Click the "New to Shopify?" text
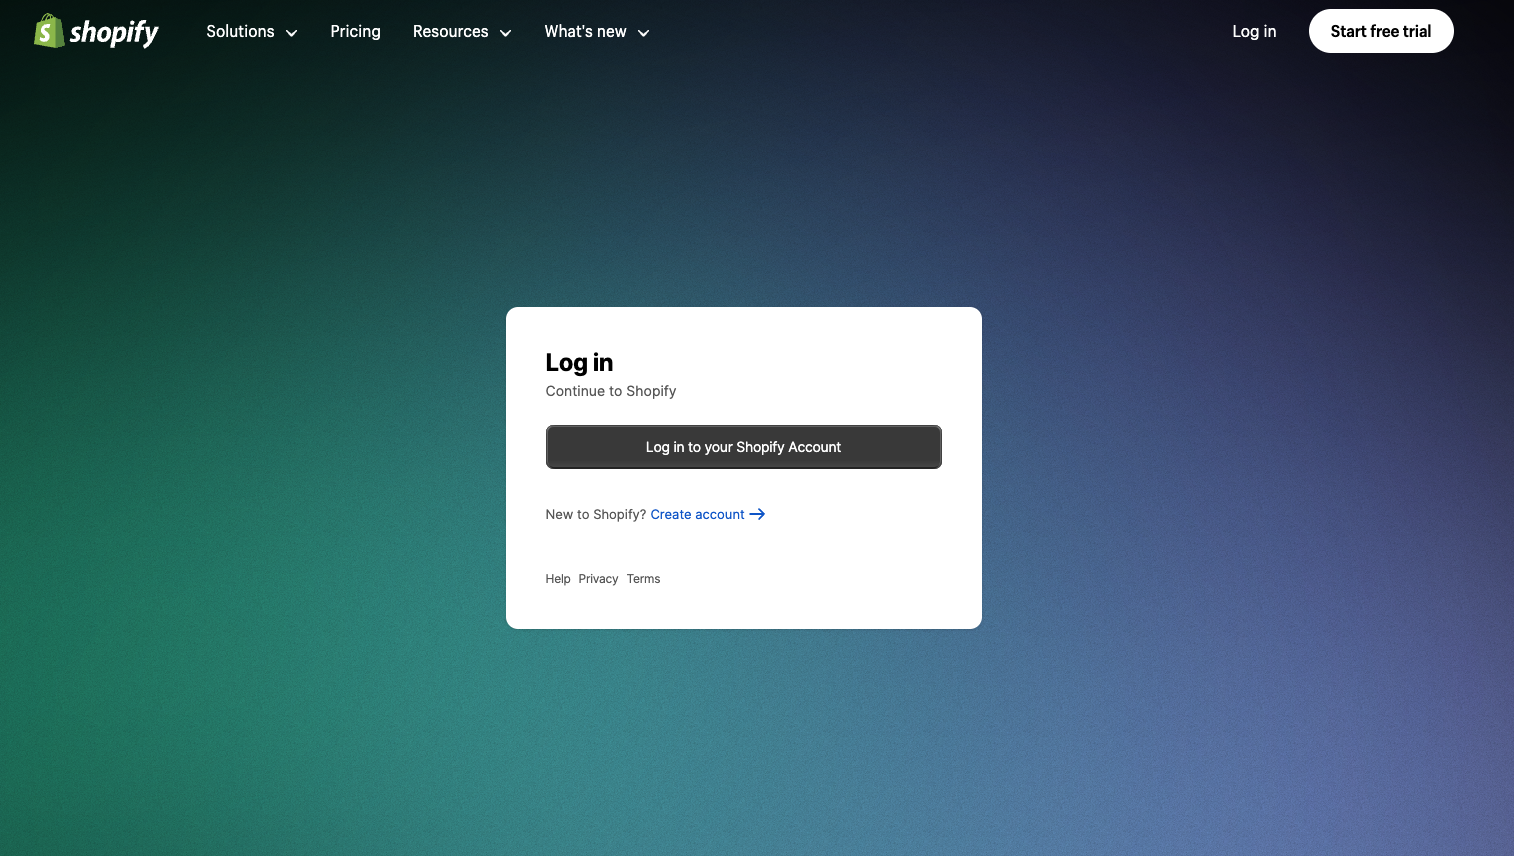This screenshot has height=856, width=1514. coord(595,514)
